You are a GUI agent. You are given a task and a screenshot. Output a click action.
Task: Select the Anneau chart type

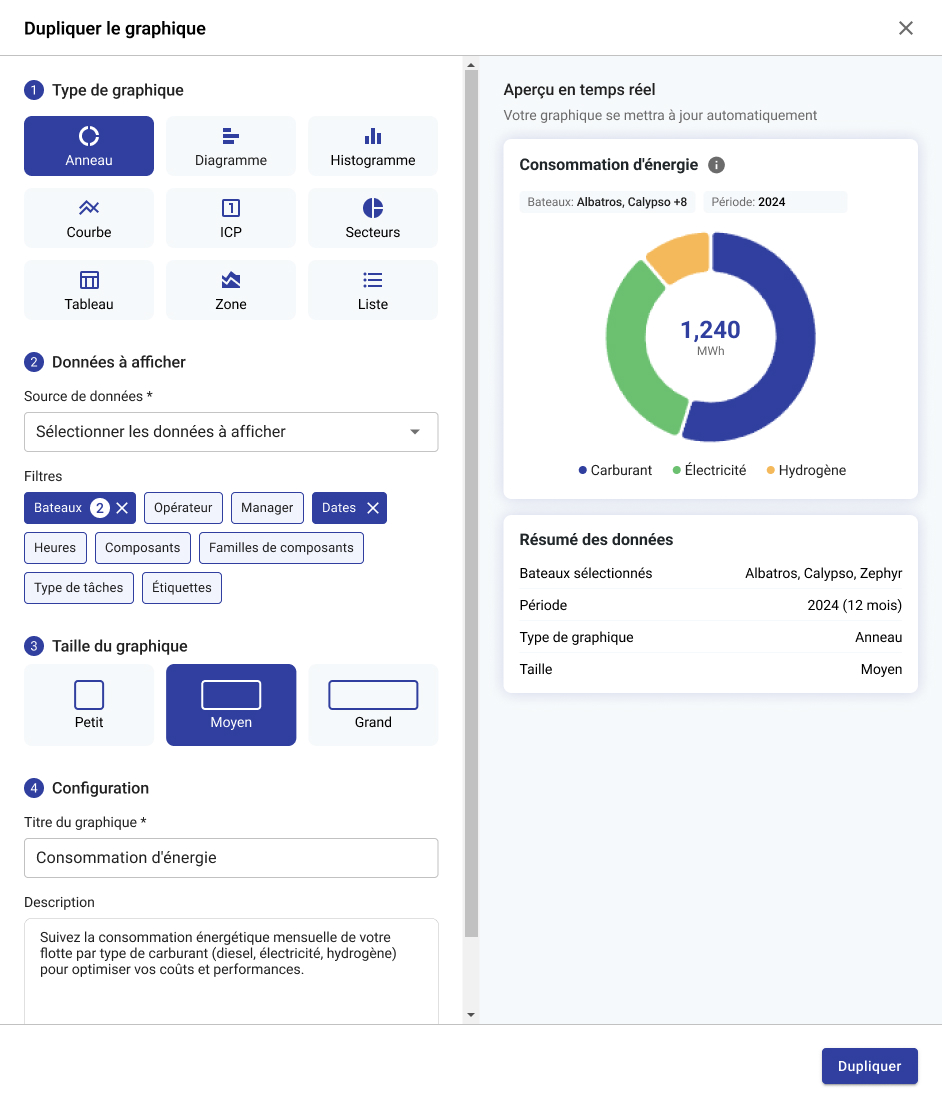coord(88,146)
